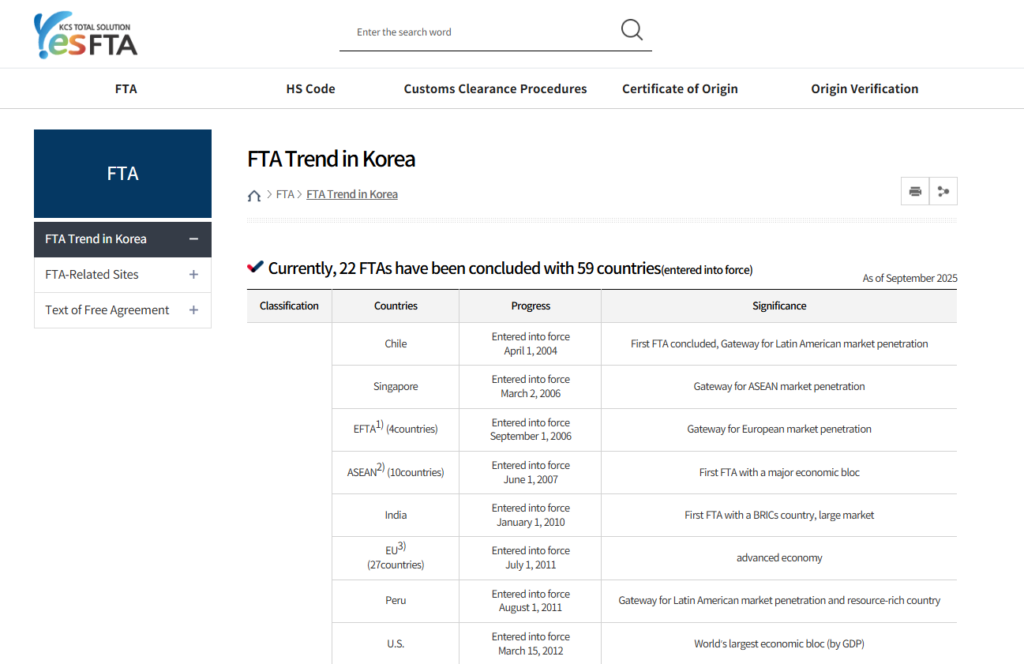1024x664 pixels.
Task: Collapse the FTA Trend in Korea sidebar item
Action: [x=193, y=239]
